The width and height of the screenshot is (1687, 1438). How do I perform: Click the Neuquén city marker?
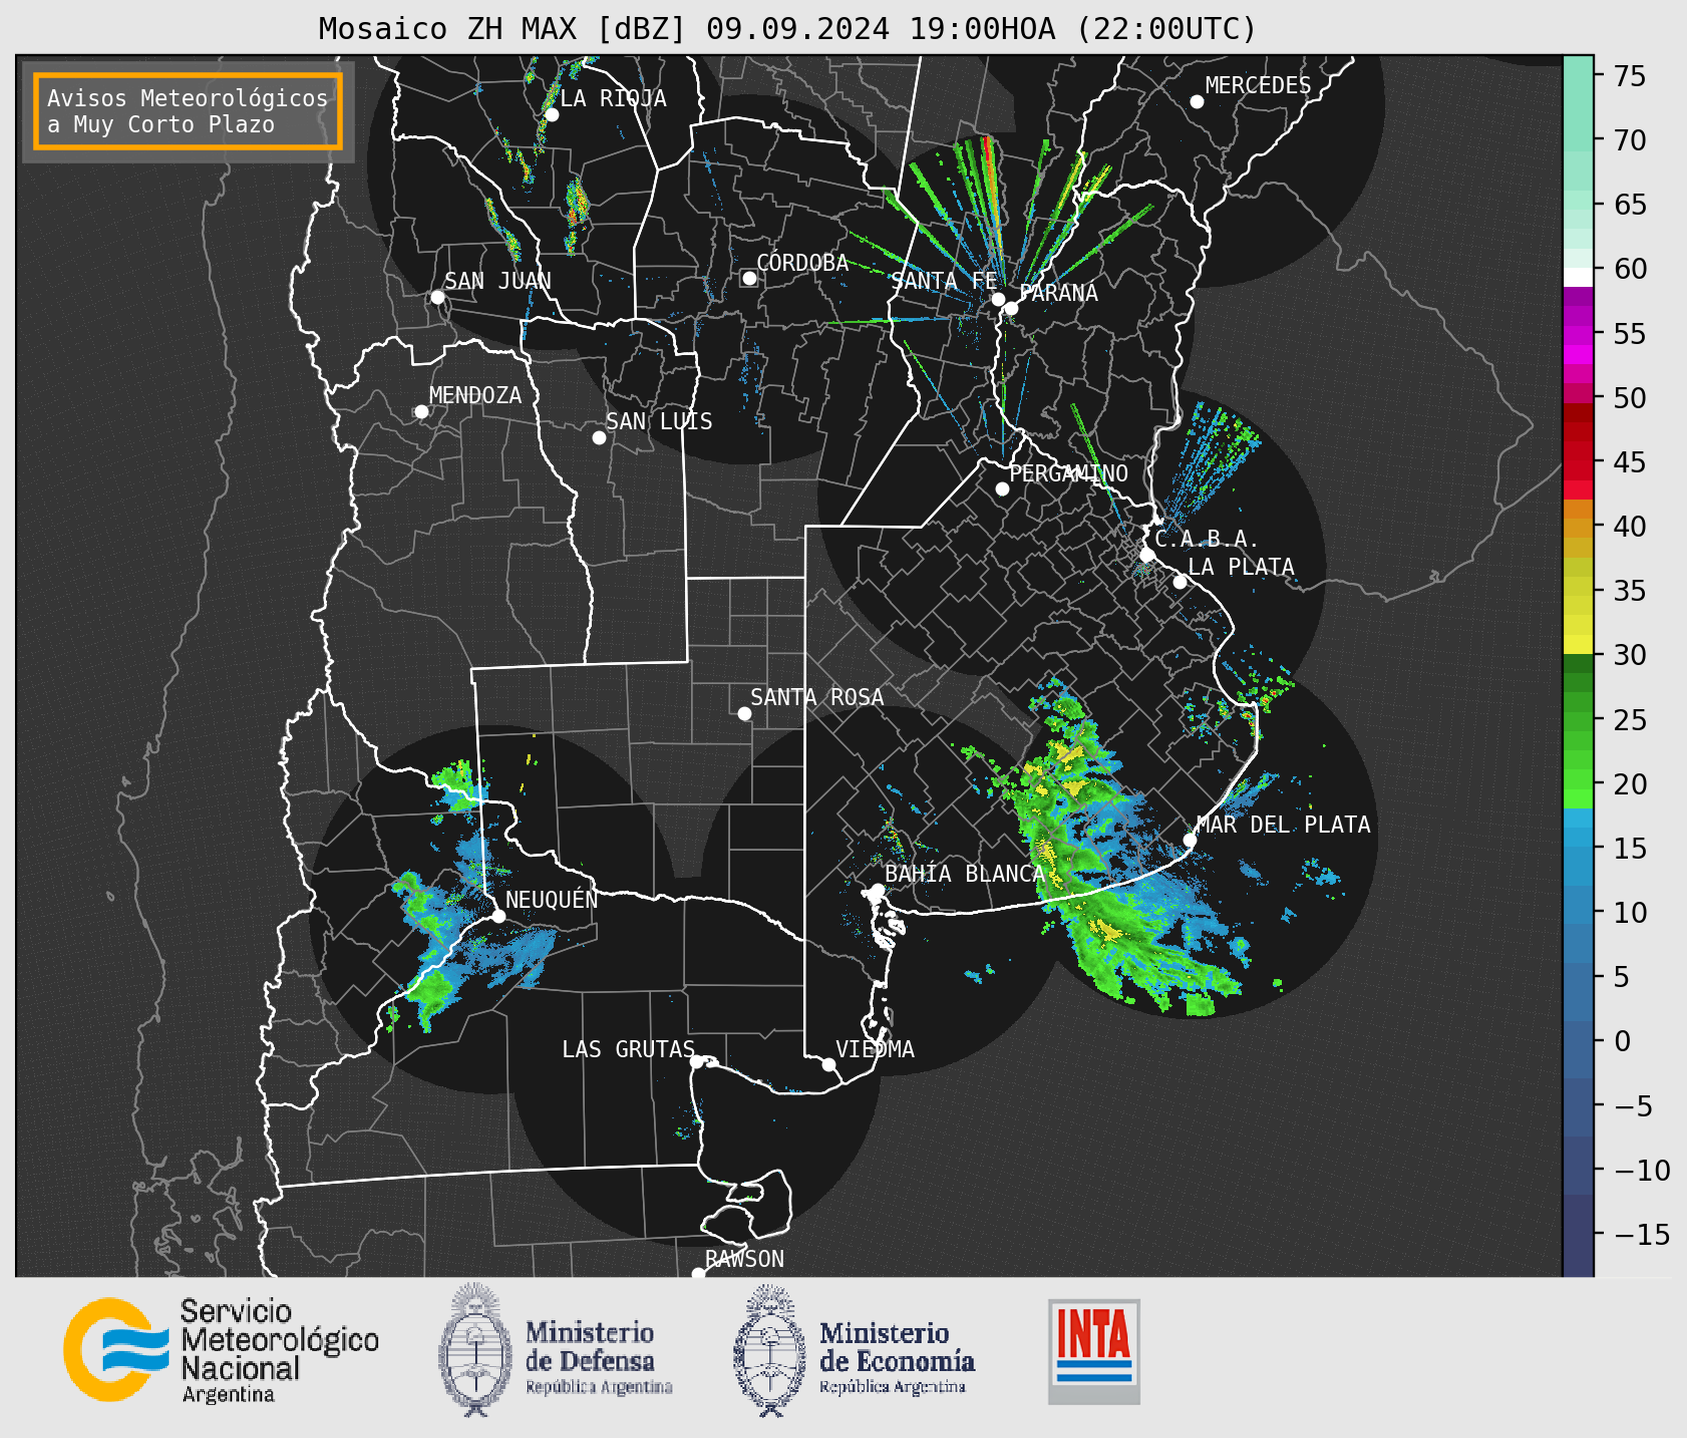(x=498, y=916)
